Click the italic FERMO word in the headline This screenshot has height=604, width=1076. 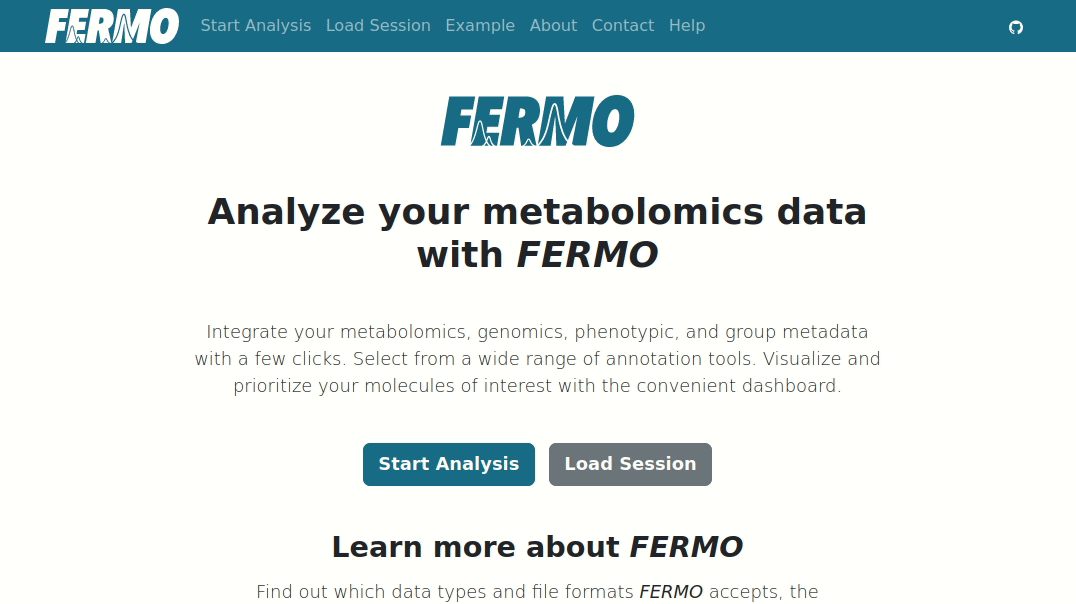(587, 255)
